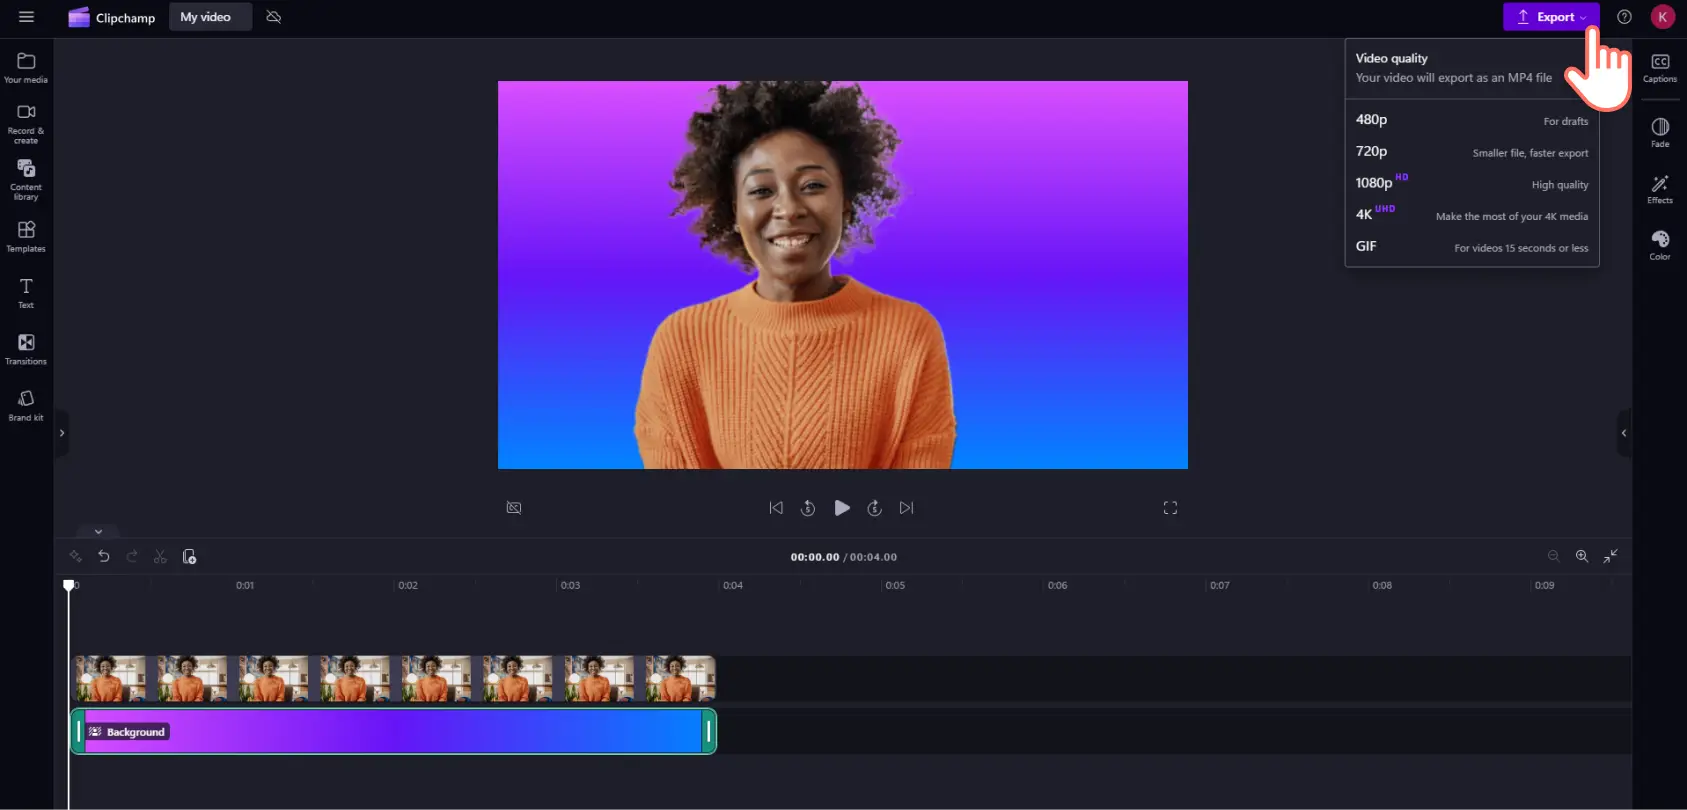Click the video preview canvas

(843, 275)
